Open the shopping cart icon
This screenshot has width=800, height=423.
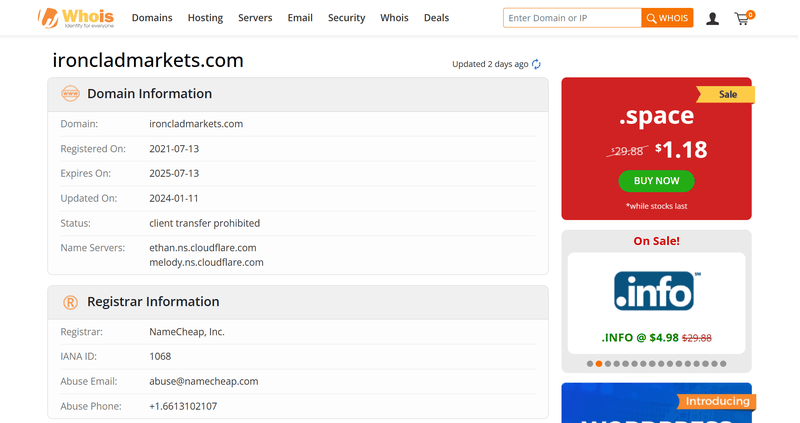pyautogui.click(x=743, y=18)
